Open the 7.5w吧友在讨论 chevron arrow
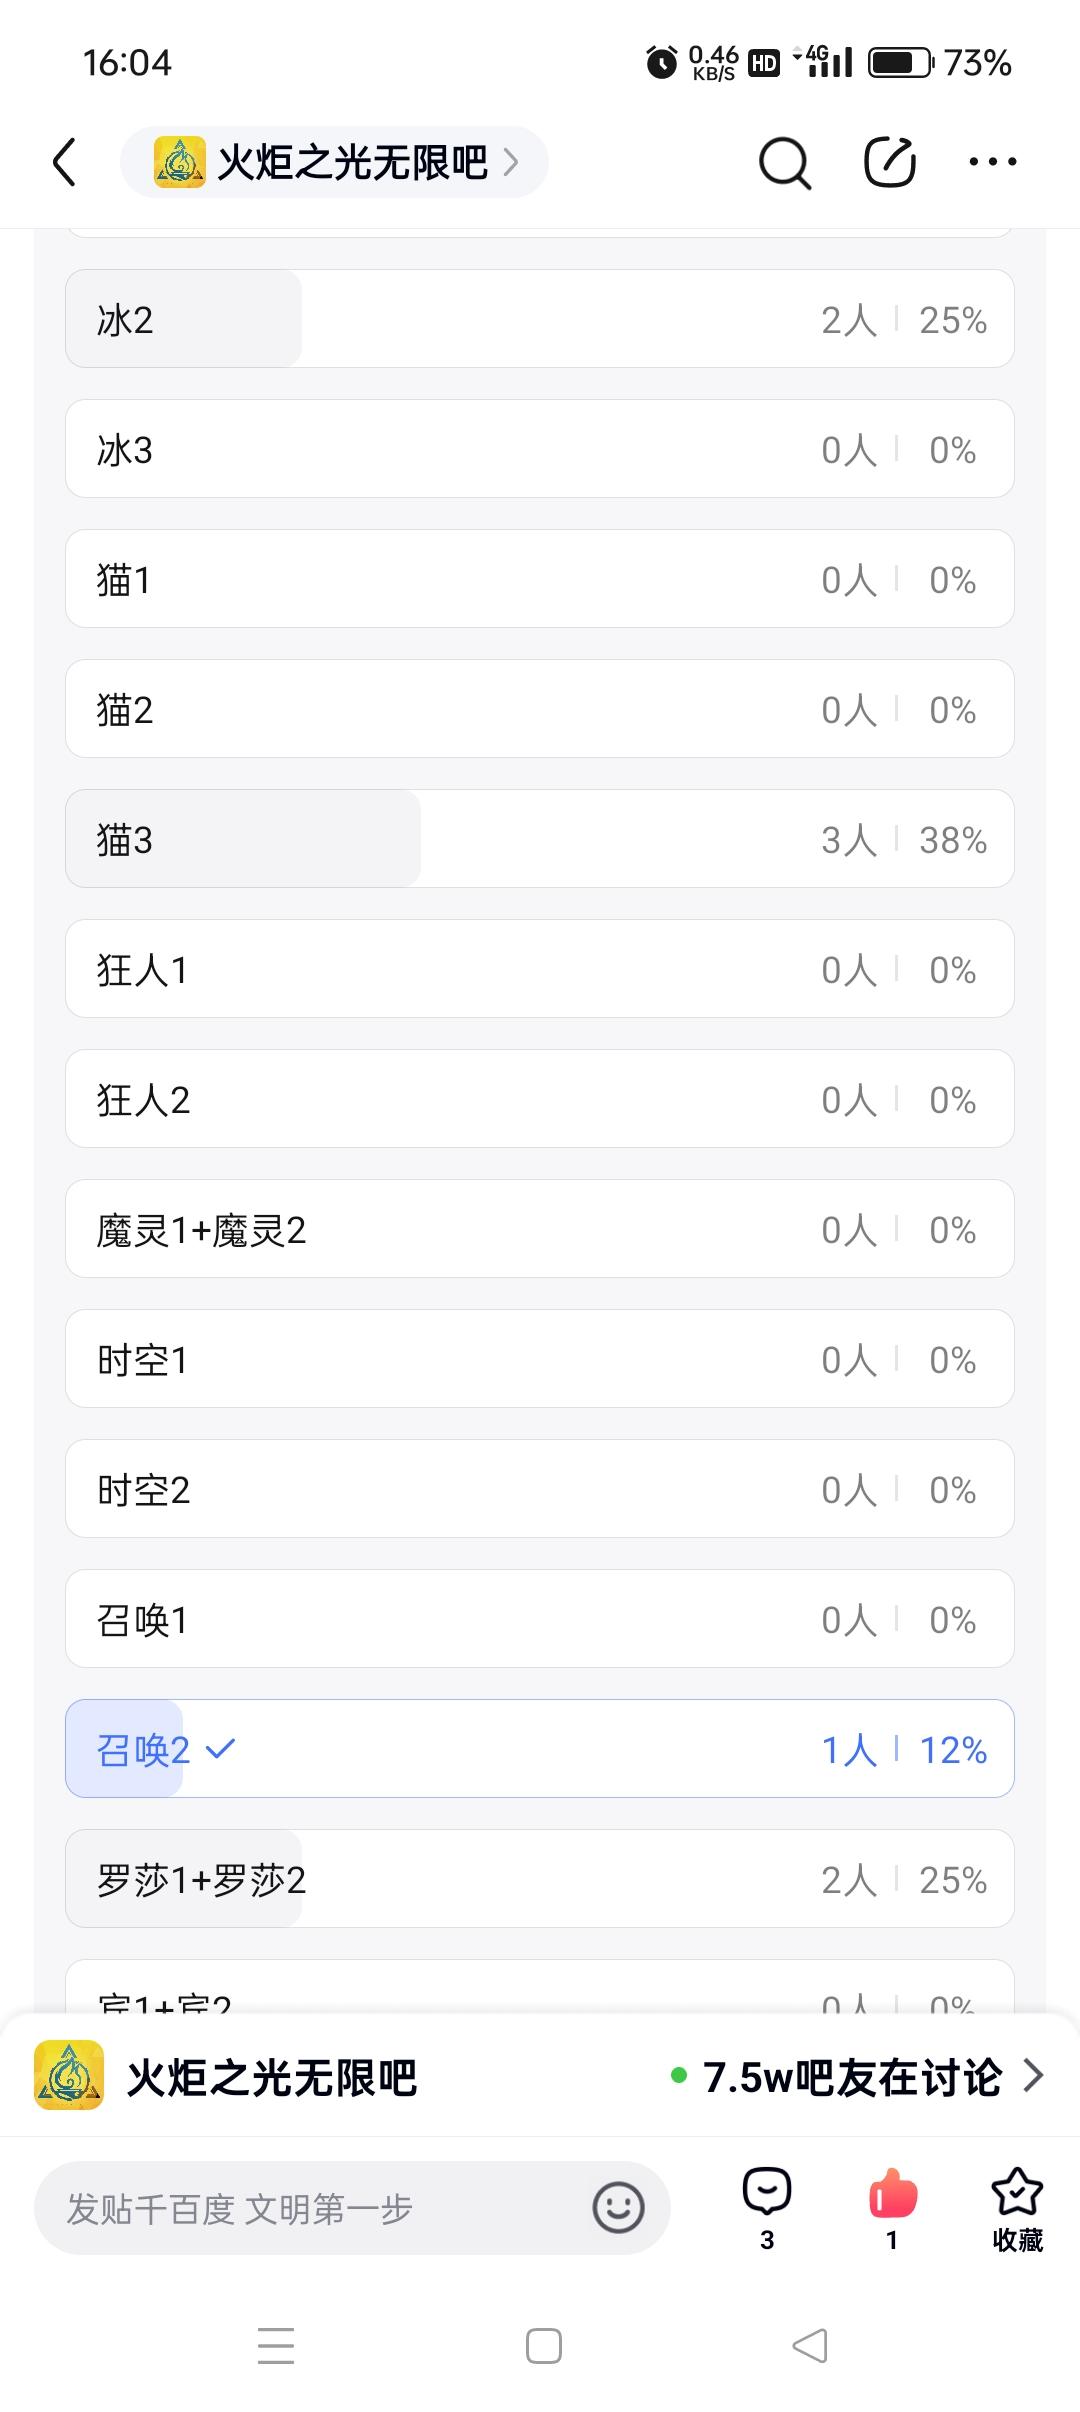 [x=1034, y=2077]
